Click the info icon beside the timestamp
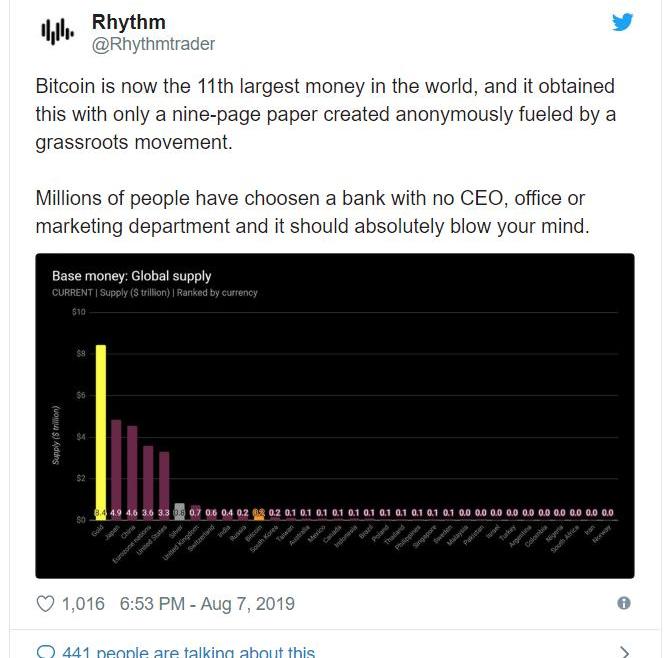This screenshot has height=658, width=672. coord(624,603)
